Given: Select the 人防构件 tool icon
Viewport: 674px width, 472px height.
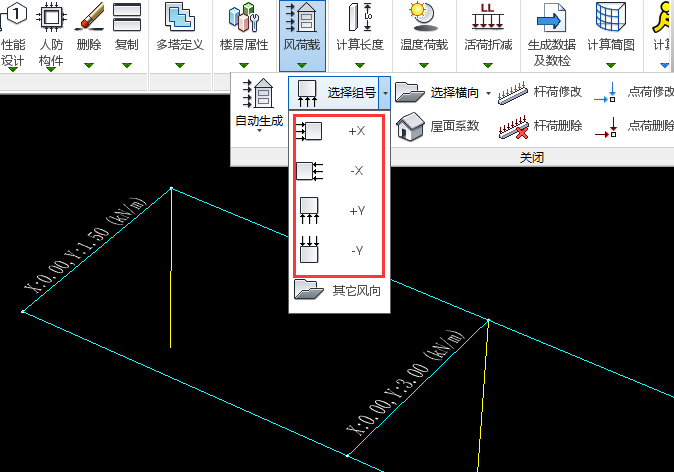Looking at the screenshot, I should [51, 17].
